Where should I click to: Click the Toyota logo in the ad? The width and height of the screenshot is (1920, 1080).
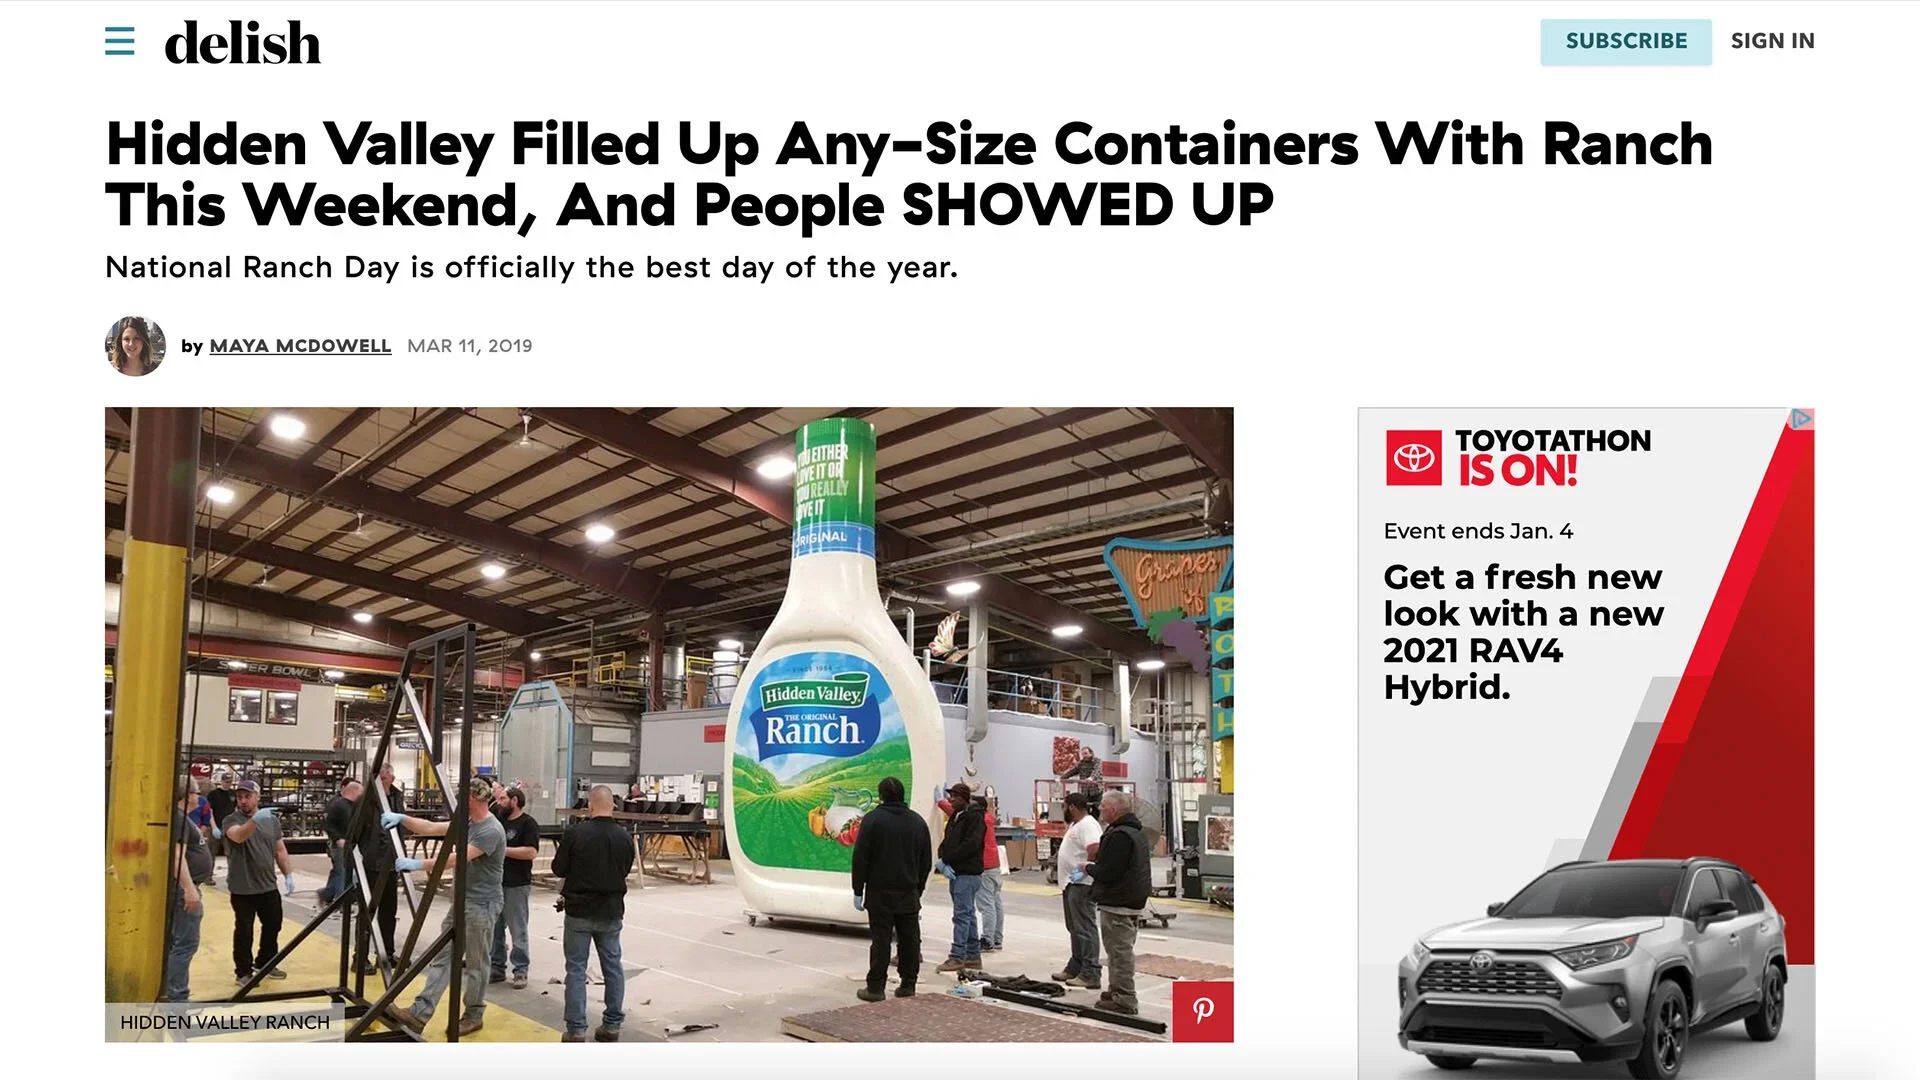point(1413,458)
